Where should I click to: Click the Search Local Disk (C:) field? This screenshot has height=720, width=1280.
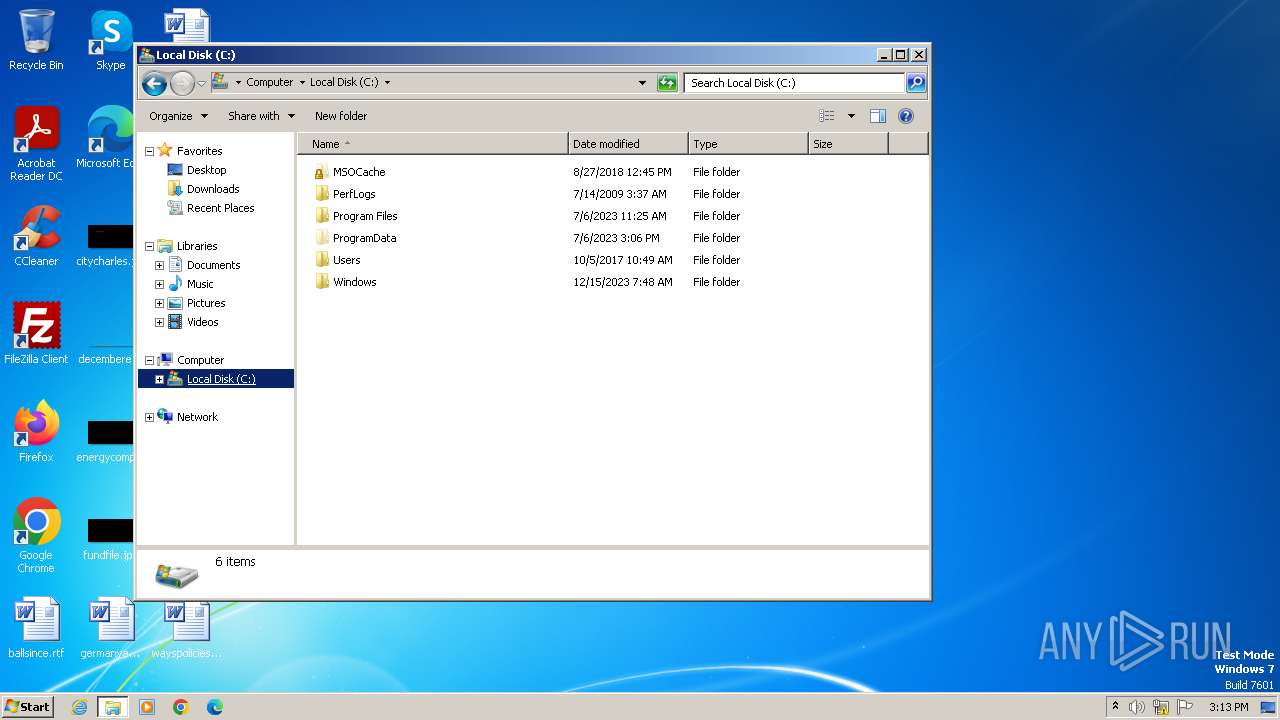(x=795, y=83)
